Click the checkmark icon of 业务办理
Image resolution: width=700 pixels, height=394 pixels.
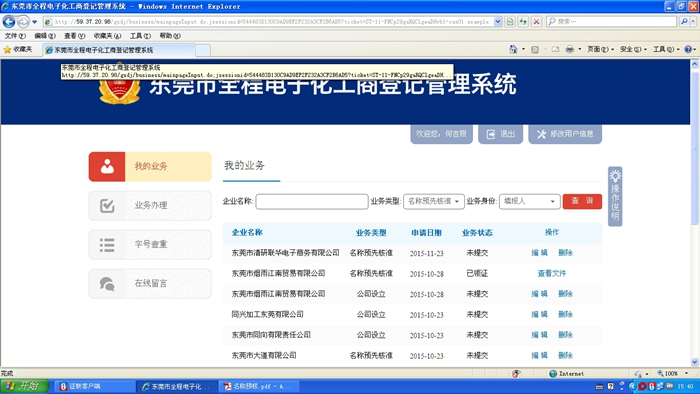107,206
